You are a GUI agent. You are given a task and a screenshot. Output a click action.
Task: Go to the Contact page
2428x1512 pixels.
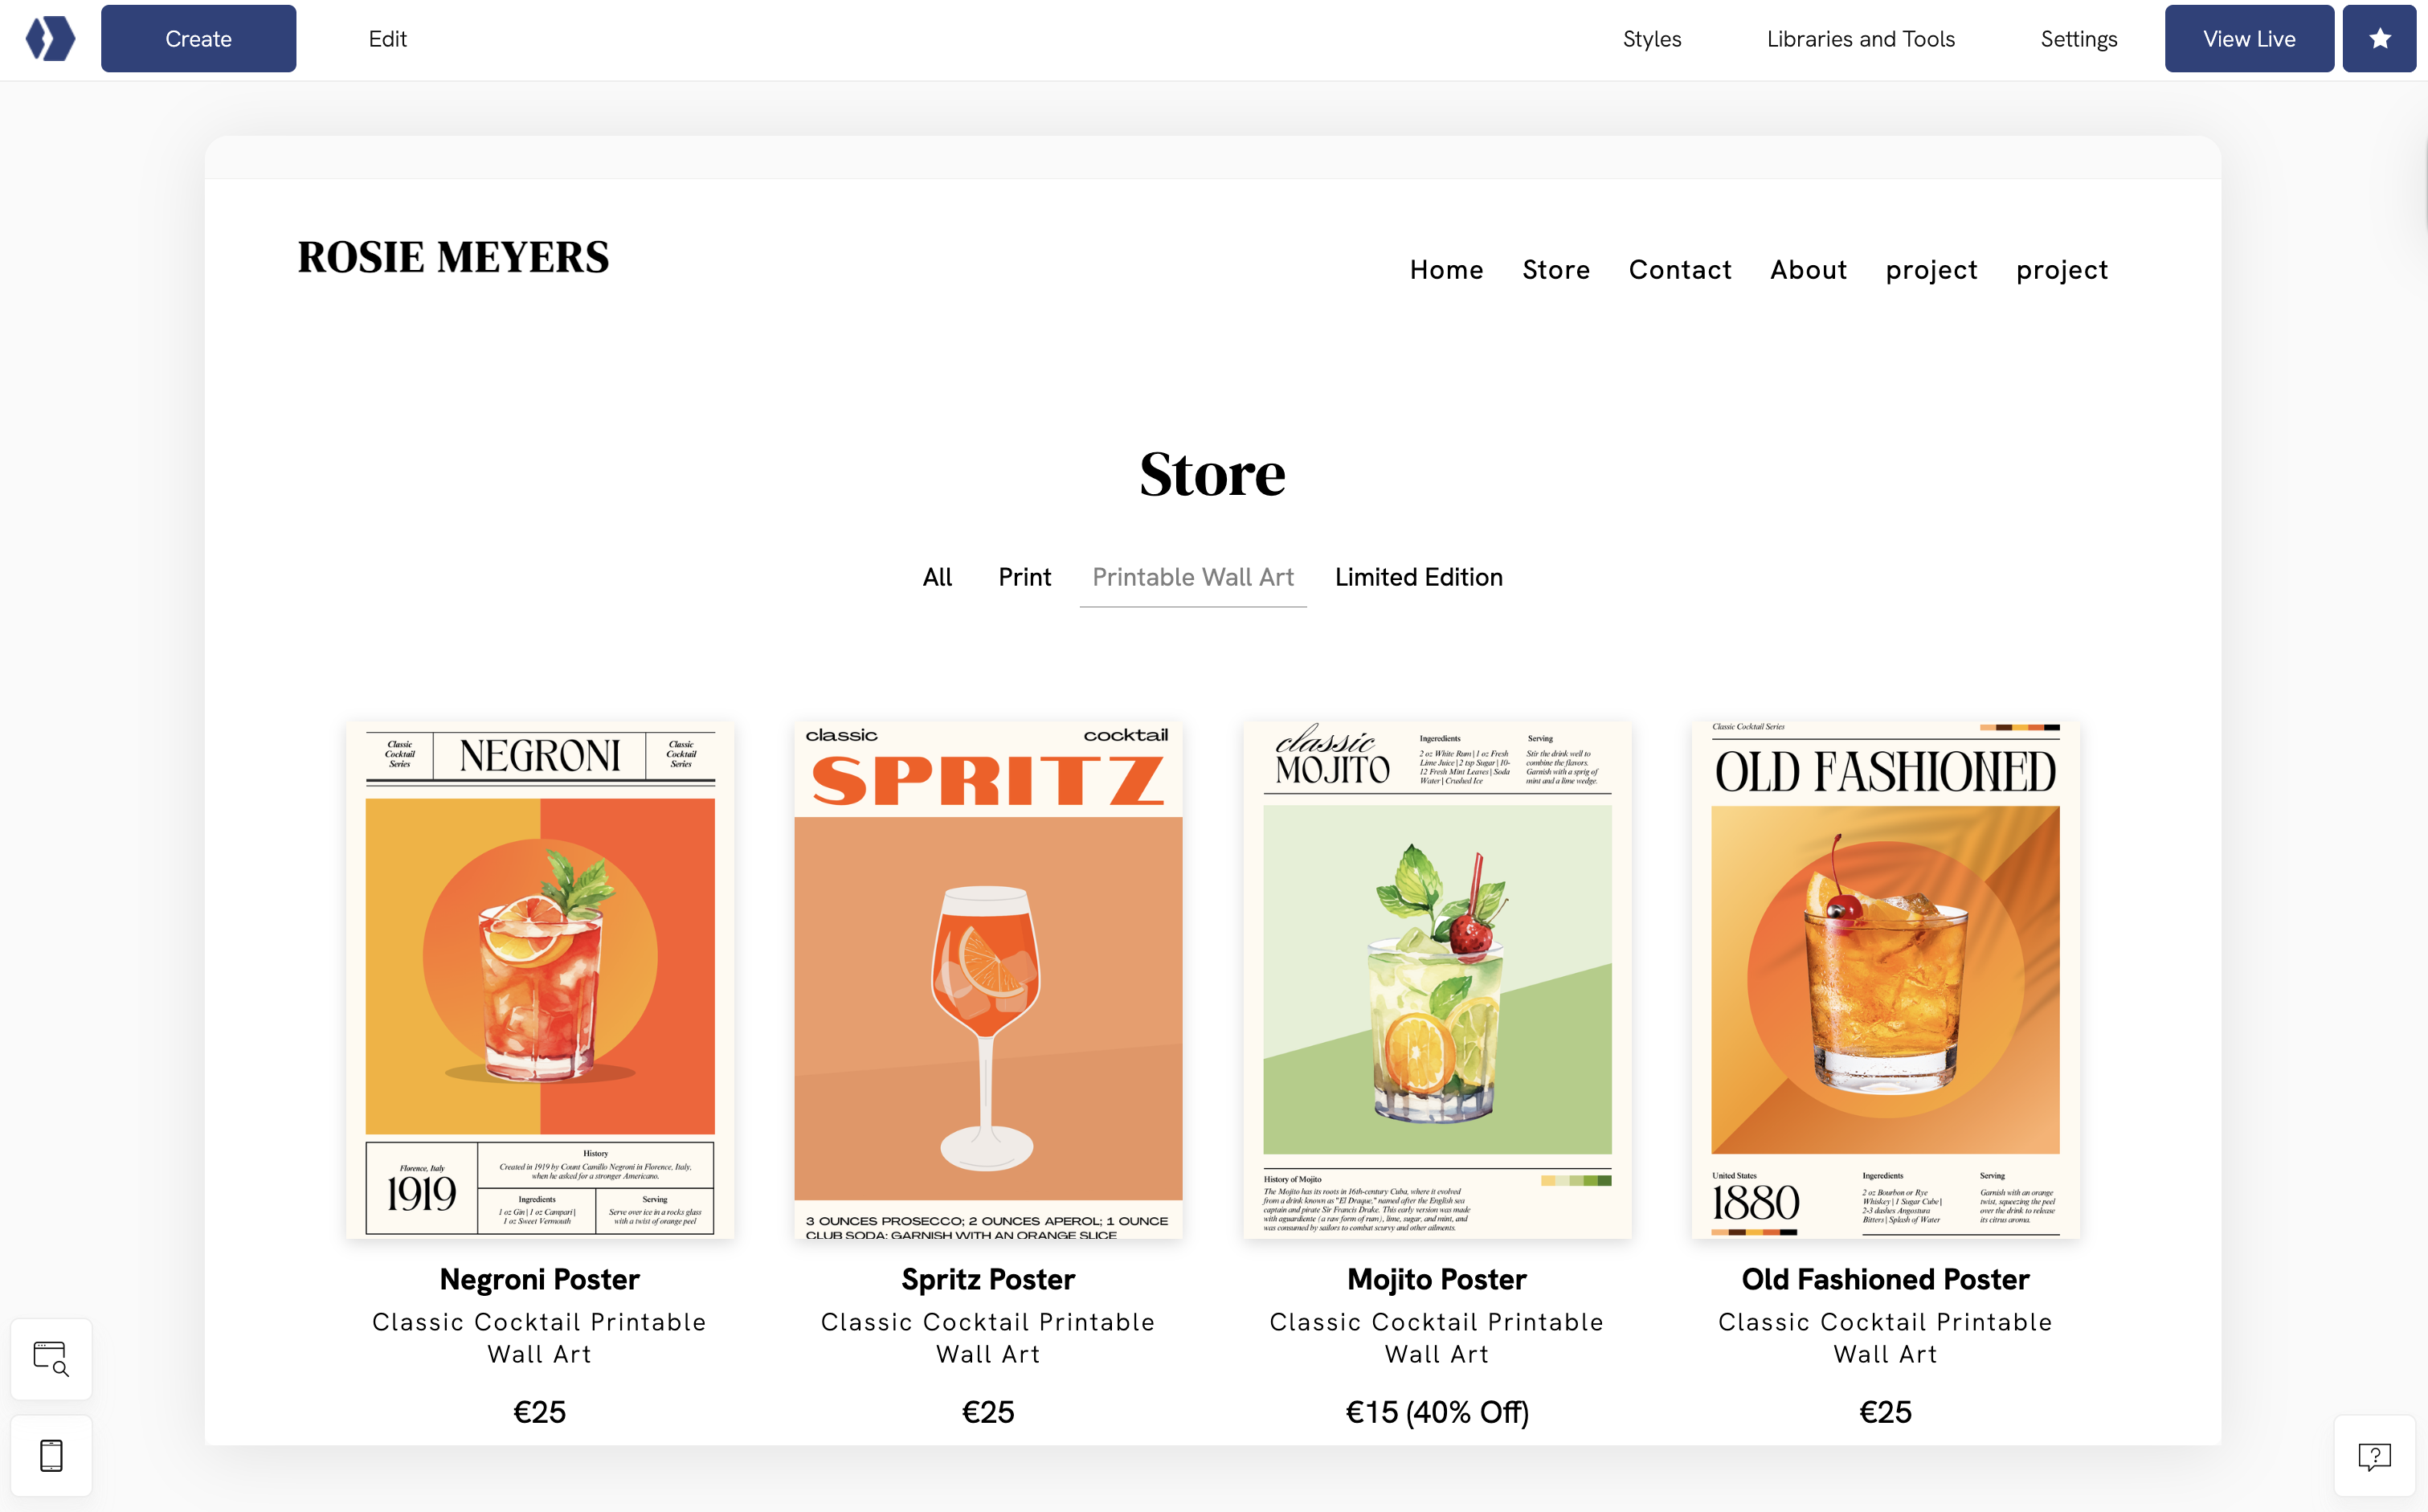click(1680, 270)
